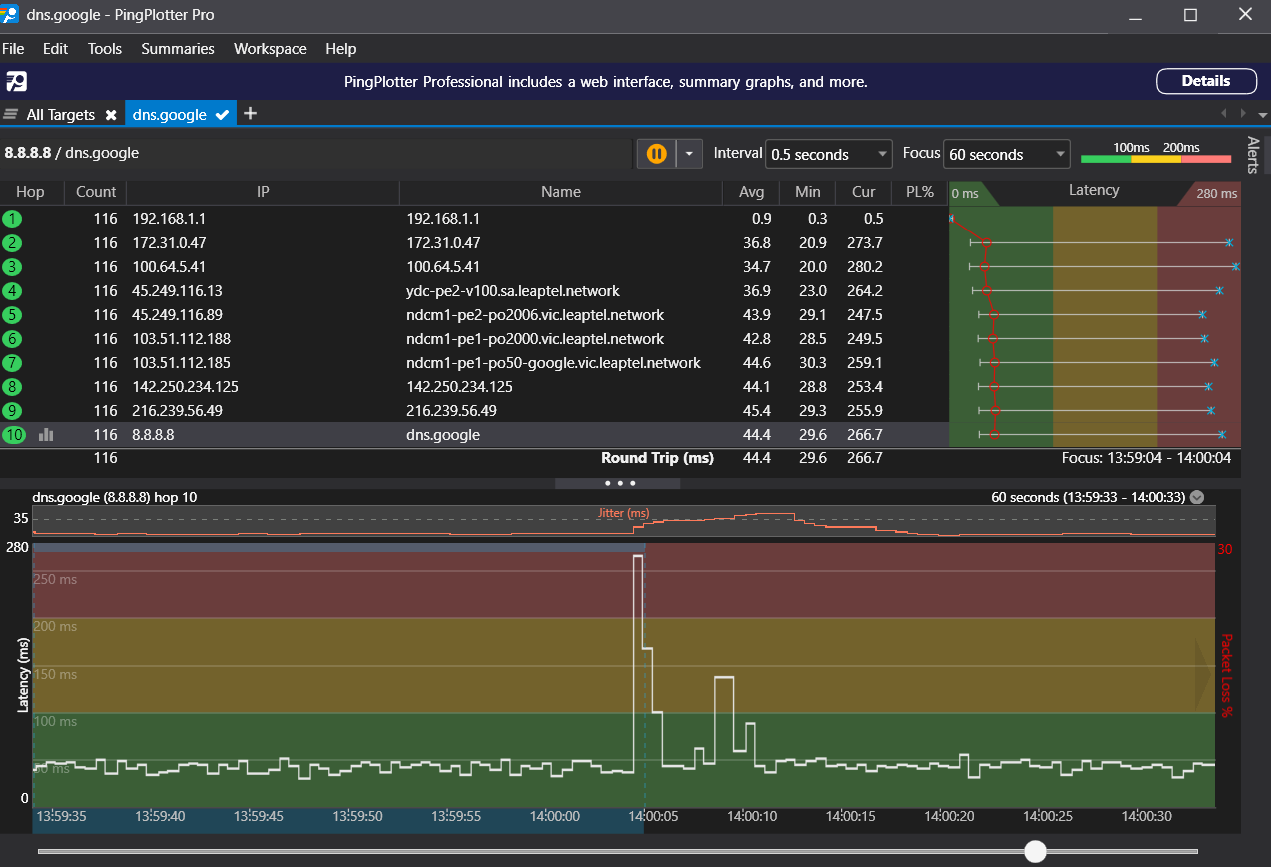Click the Details button in banner

point(1206,81)
